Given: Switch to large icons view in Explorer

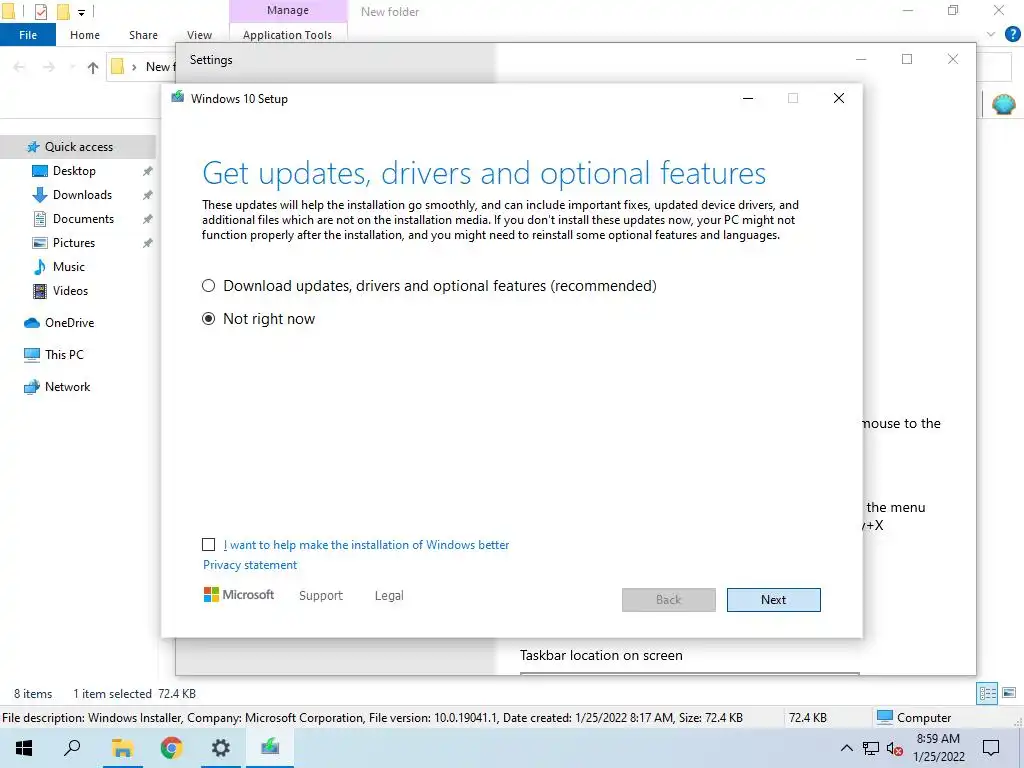Looking at the screenshot, I should tap(1009, 693).
